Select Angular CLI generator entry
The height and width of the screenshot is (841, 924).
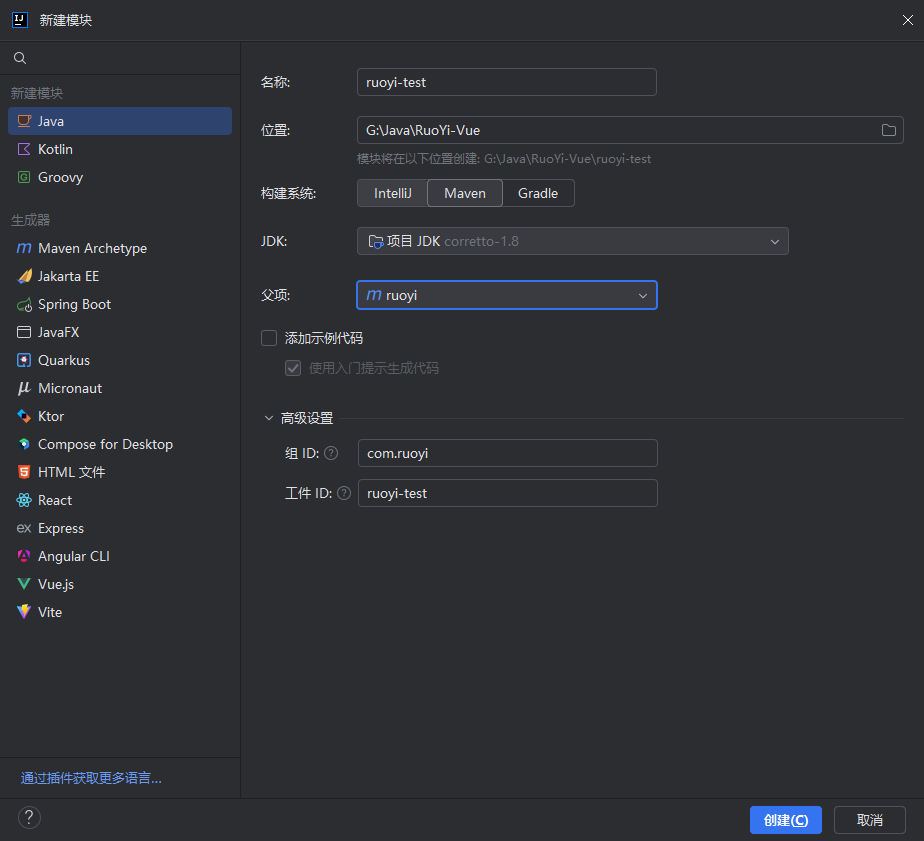tap(120, 556)
